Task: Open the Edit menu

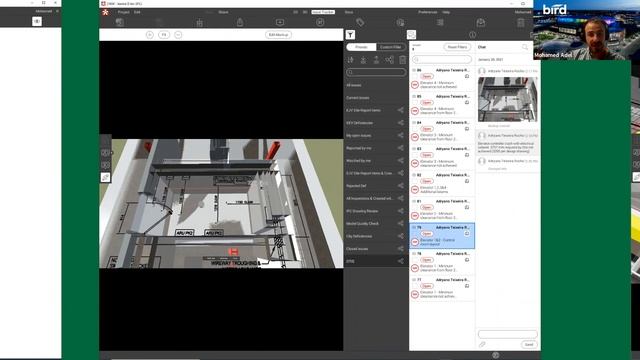Action: [x=137, y=12]
